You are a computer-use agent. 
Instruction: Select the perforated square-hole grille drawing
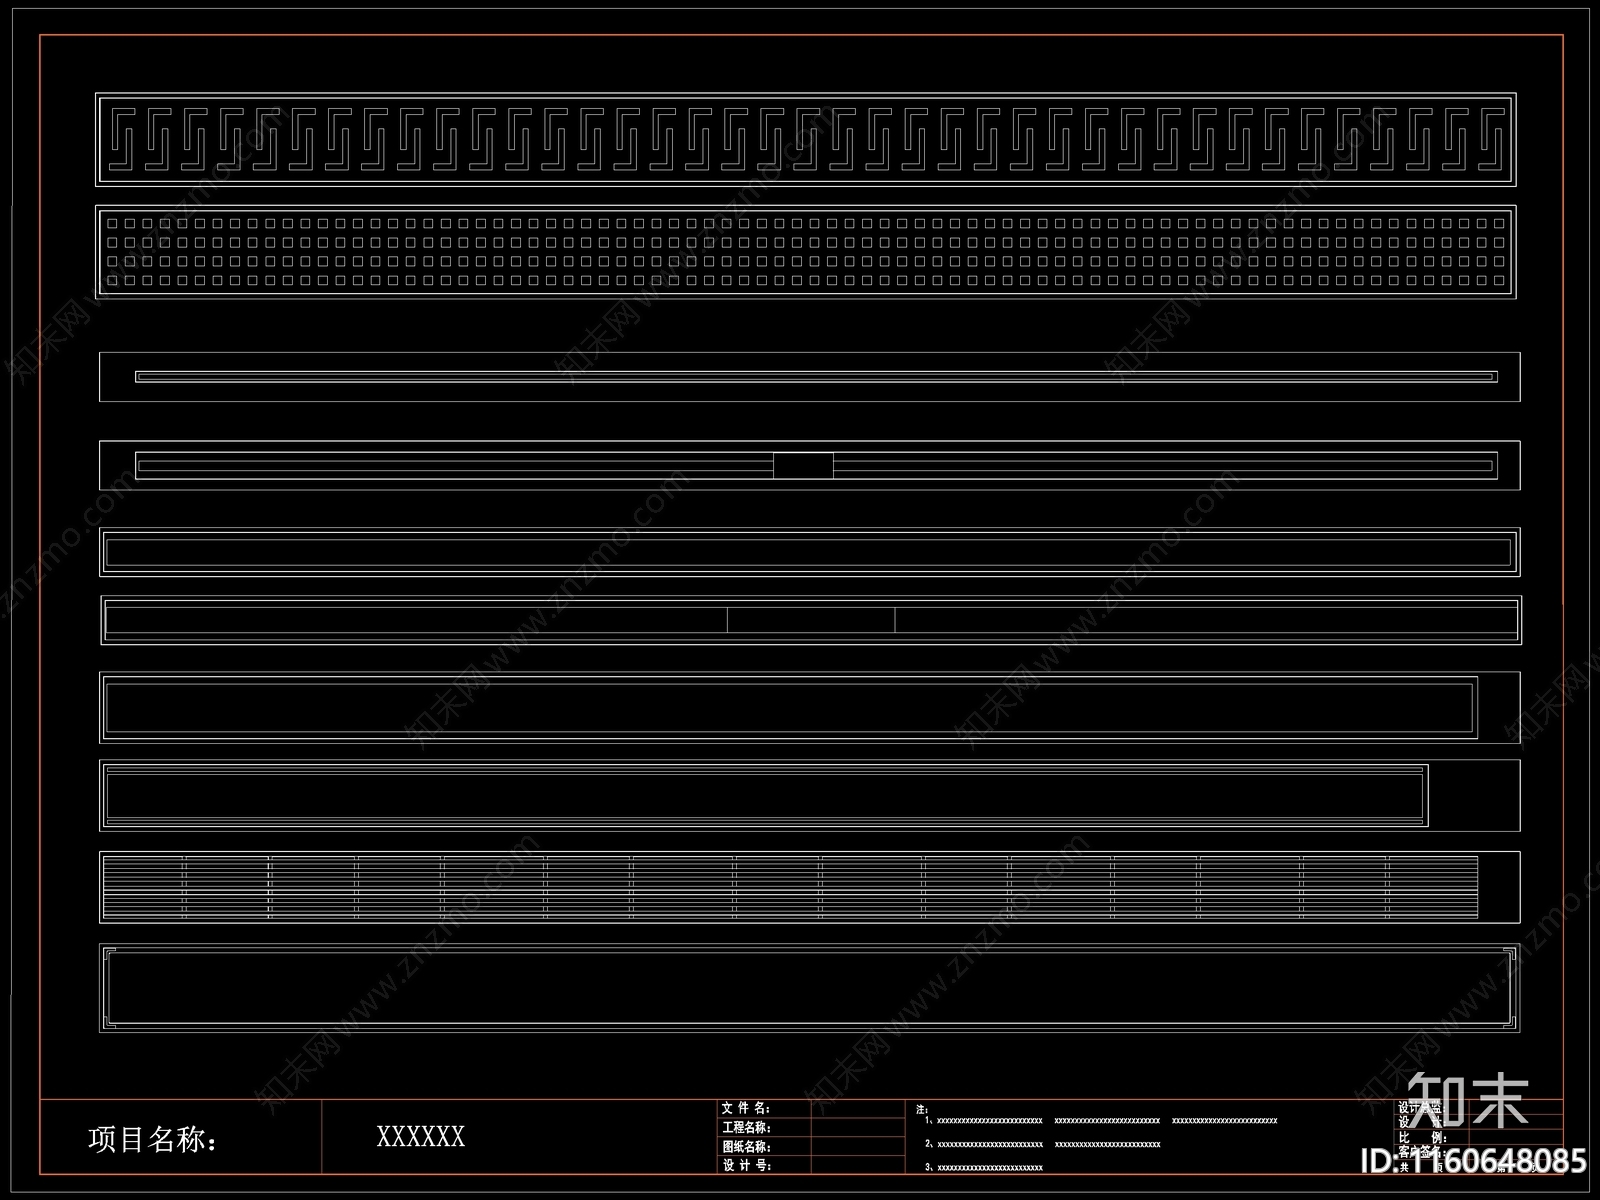pyautogui.click(x=806, y=252)
